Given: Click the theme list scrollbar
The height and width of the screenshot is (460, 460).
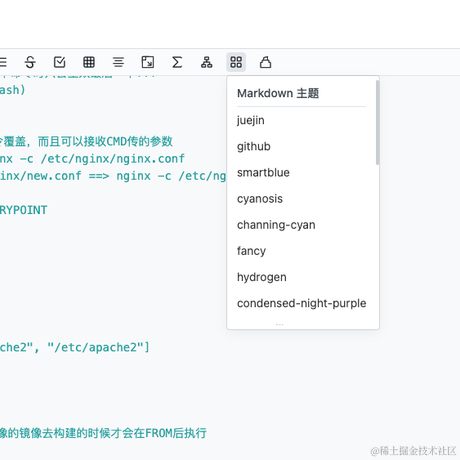Looking at the screenshot, I should [377, 123].
